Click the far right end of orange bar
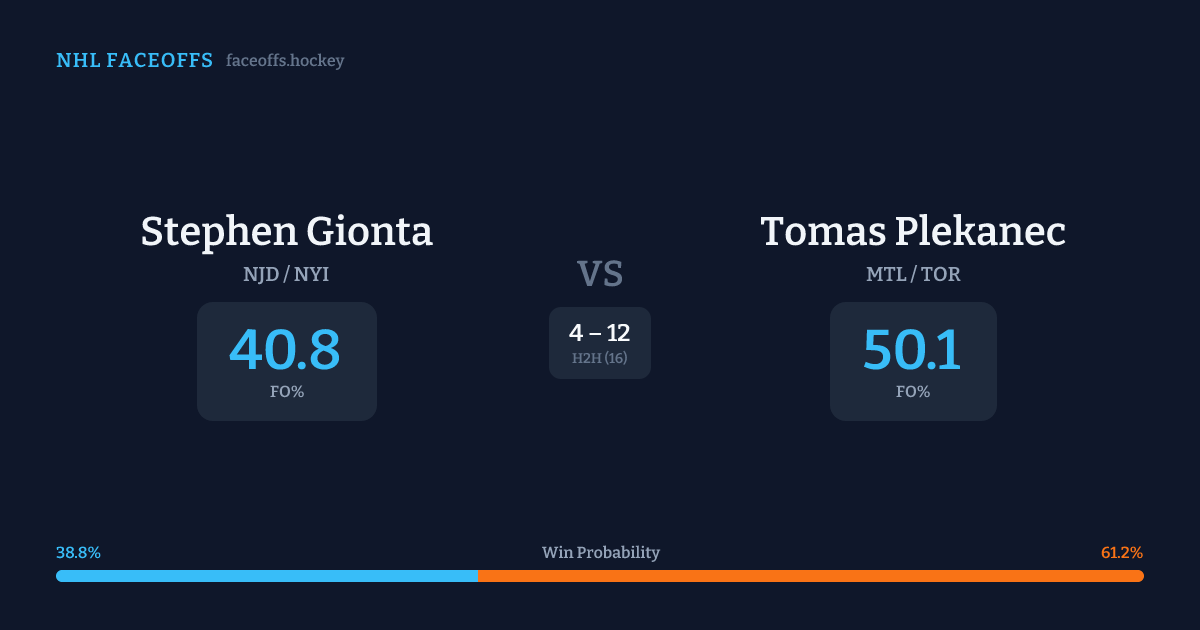This screenshot has width=1200, height=630. [x=1140, y=576]
